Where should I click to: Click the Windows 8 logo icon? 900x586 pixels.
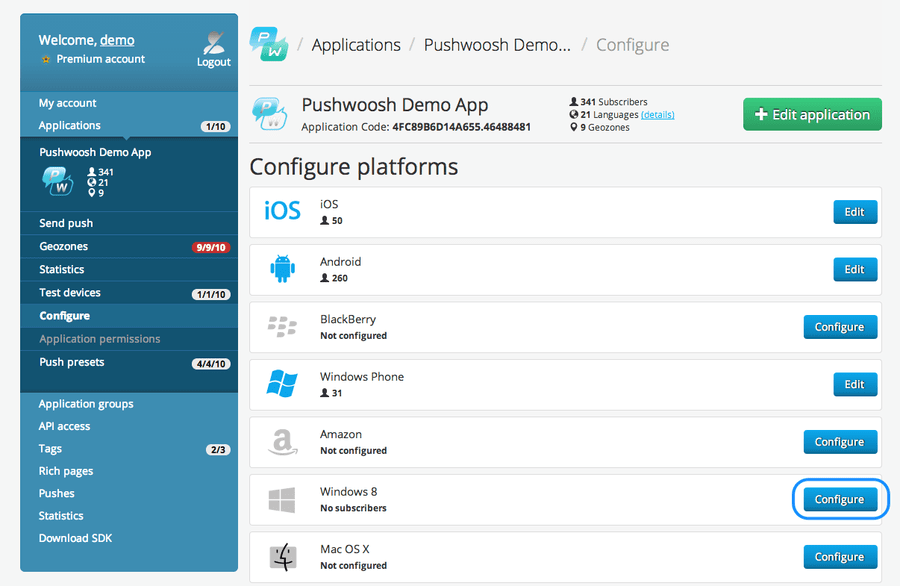point(282,499)
